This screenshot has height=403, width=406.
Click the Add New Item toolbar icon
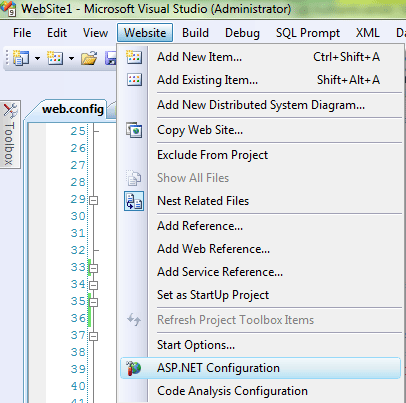[55, 58]
